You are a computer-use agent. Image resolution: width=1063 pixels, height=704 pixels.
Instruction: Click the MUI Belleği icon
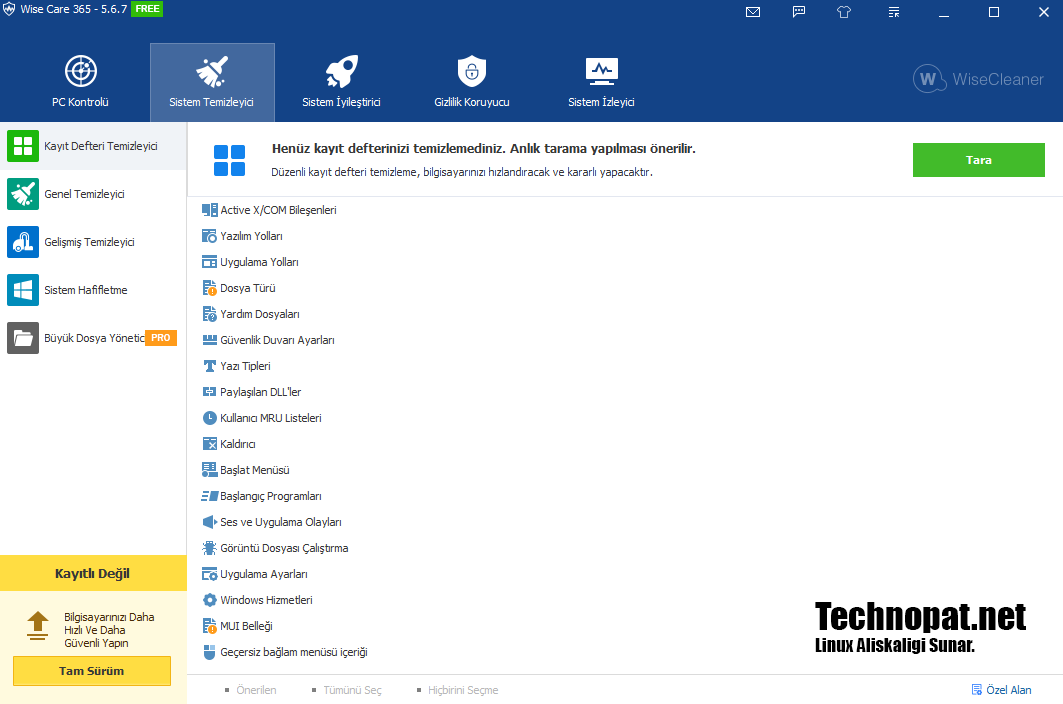[x=209, y=626]
